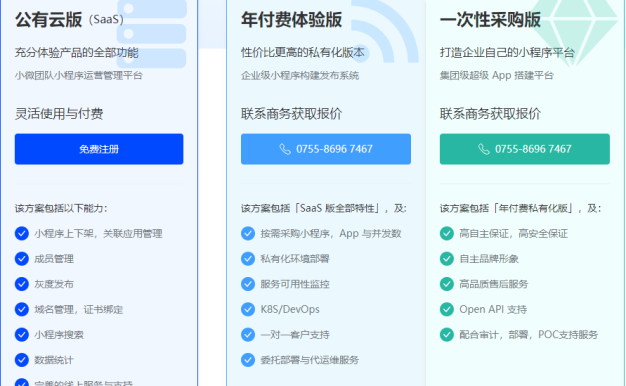Viewport: 626px width, 386px height.
Task: Click check icon beside 小程序搜索
Action: tap(22, 335)
